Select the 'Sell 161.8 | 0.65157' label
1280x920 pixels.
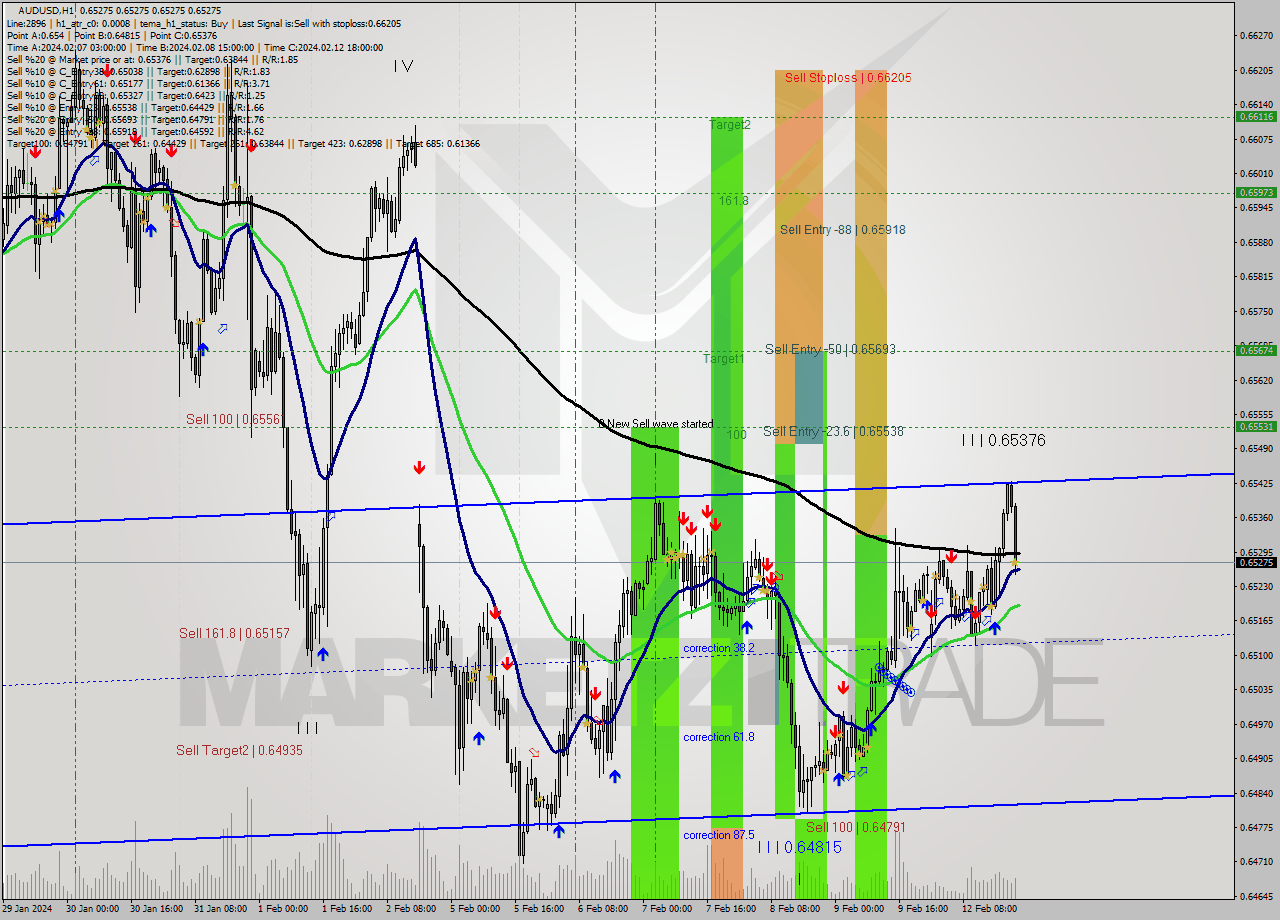[234, 633]
